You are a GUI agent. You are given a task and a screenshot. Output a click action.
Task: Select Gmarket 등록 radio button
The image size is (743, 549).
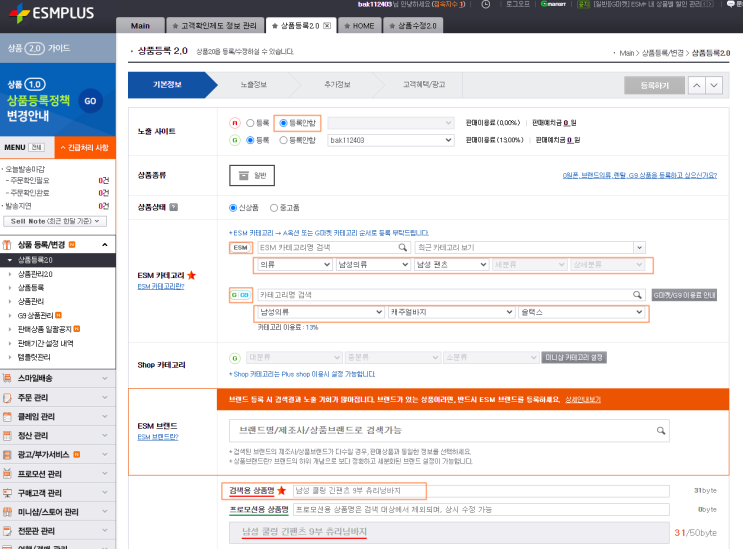(x=250, y=140)
